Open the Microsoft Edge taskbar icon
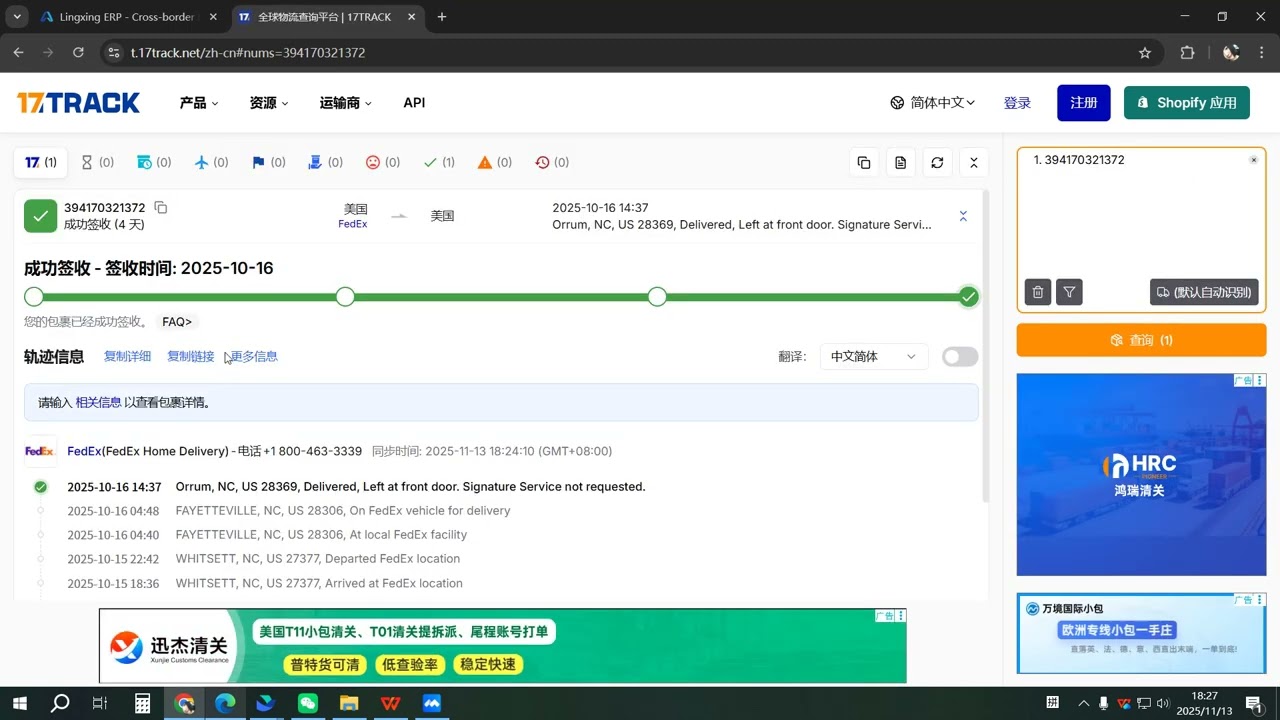Image resolution: width=1280 pixels, height=720 pixels. [x=225, y=703]
